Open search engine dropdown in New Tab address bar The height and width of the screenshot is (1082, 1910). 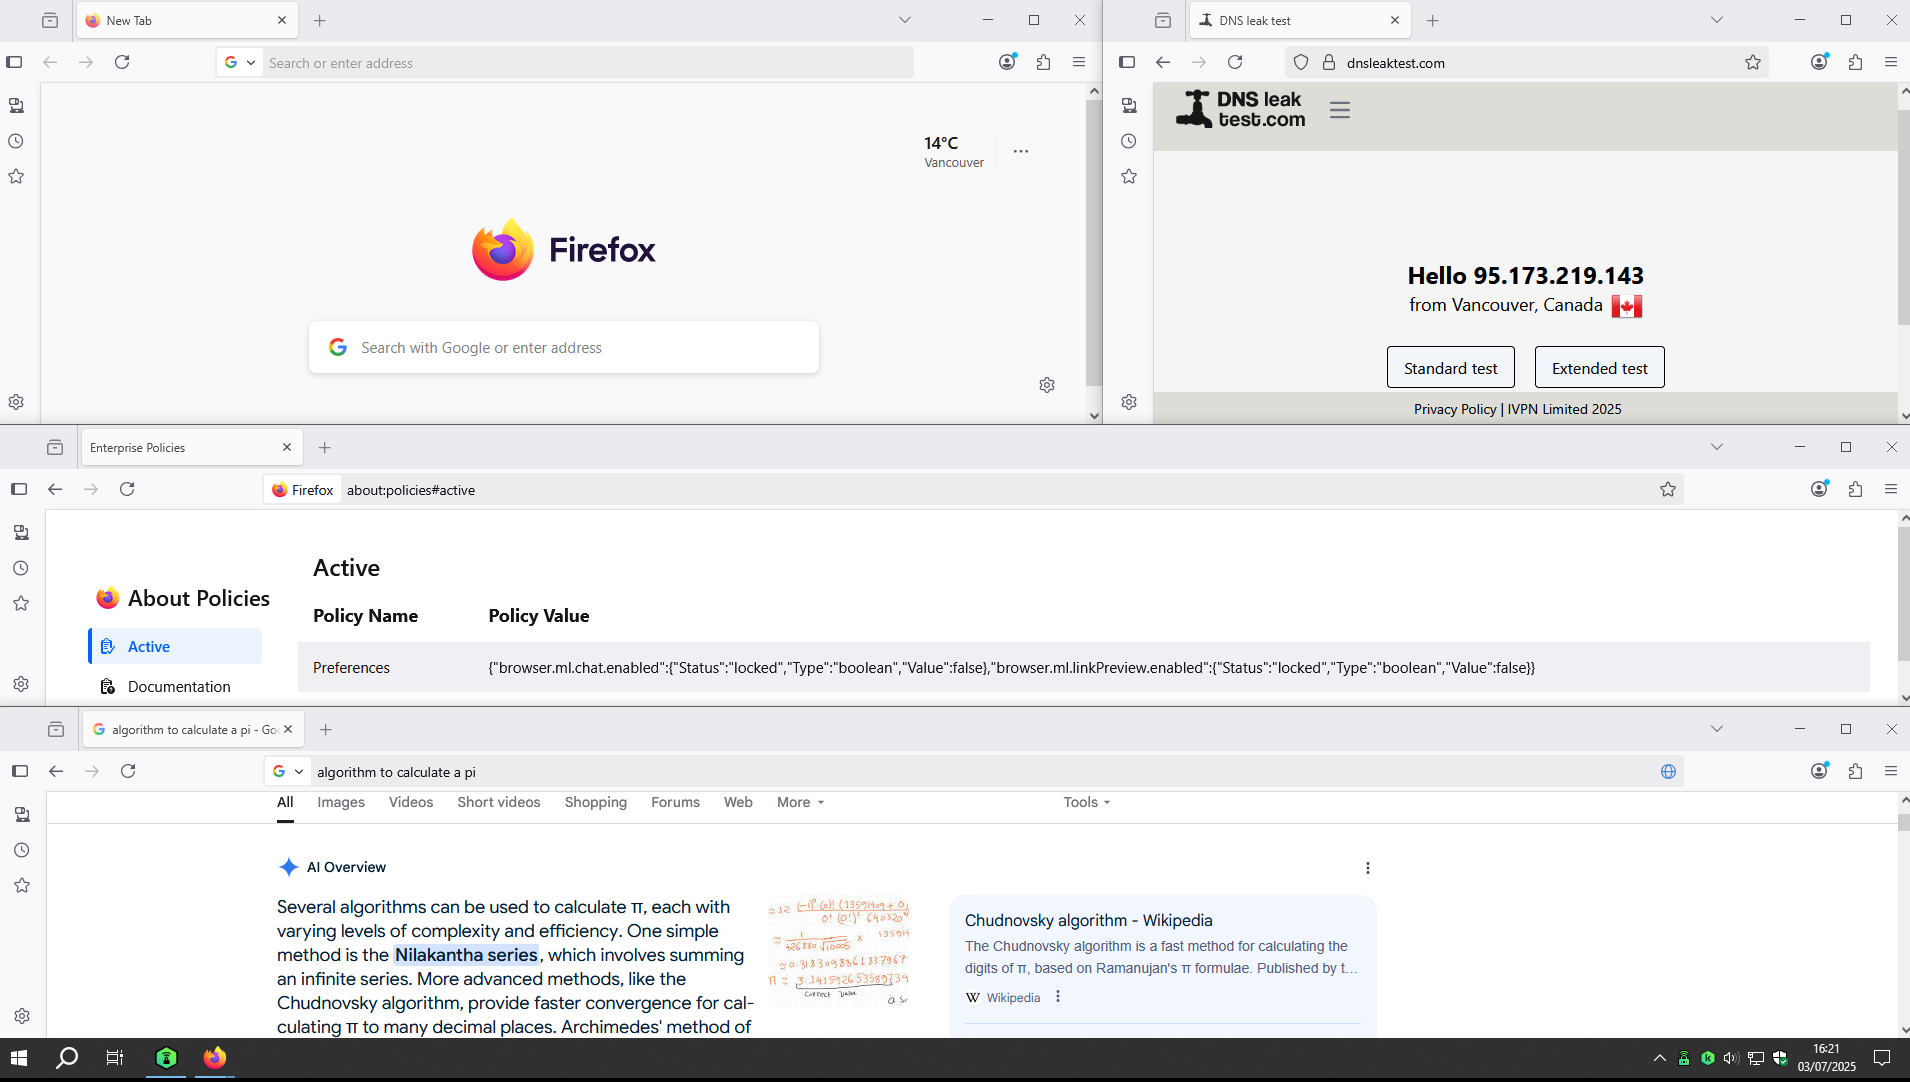[240, 62]
